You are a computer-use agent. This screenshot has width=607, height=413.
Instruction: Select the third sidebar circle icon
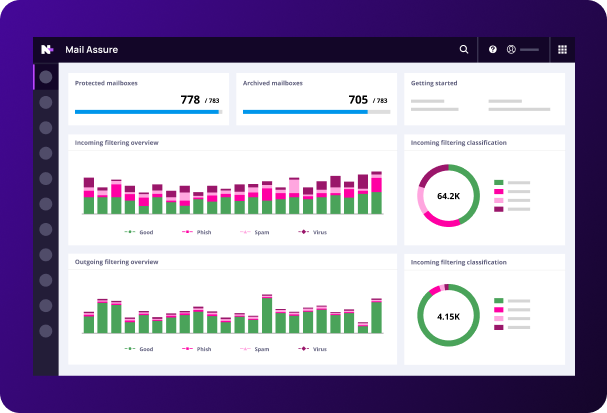[46, 128]
